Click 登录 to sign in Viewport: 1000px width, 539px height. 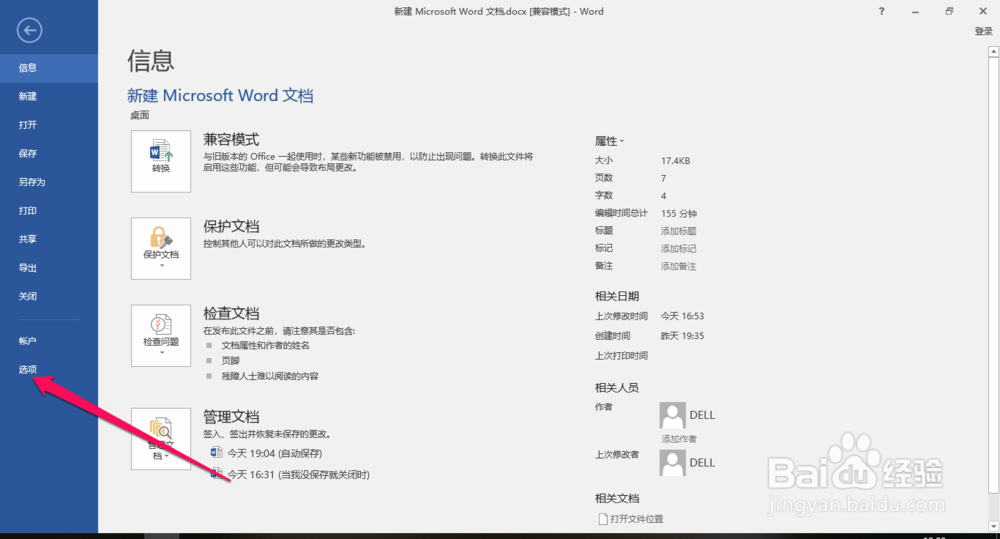[983, 31]
